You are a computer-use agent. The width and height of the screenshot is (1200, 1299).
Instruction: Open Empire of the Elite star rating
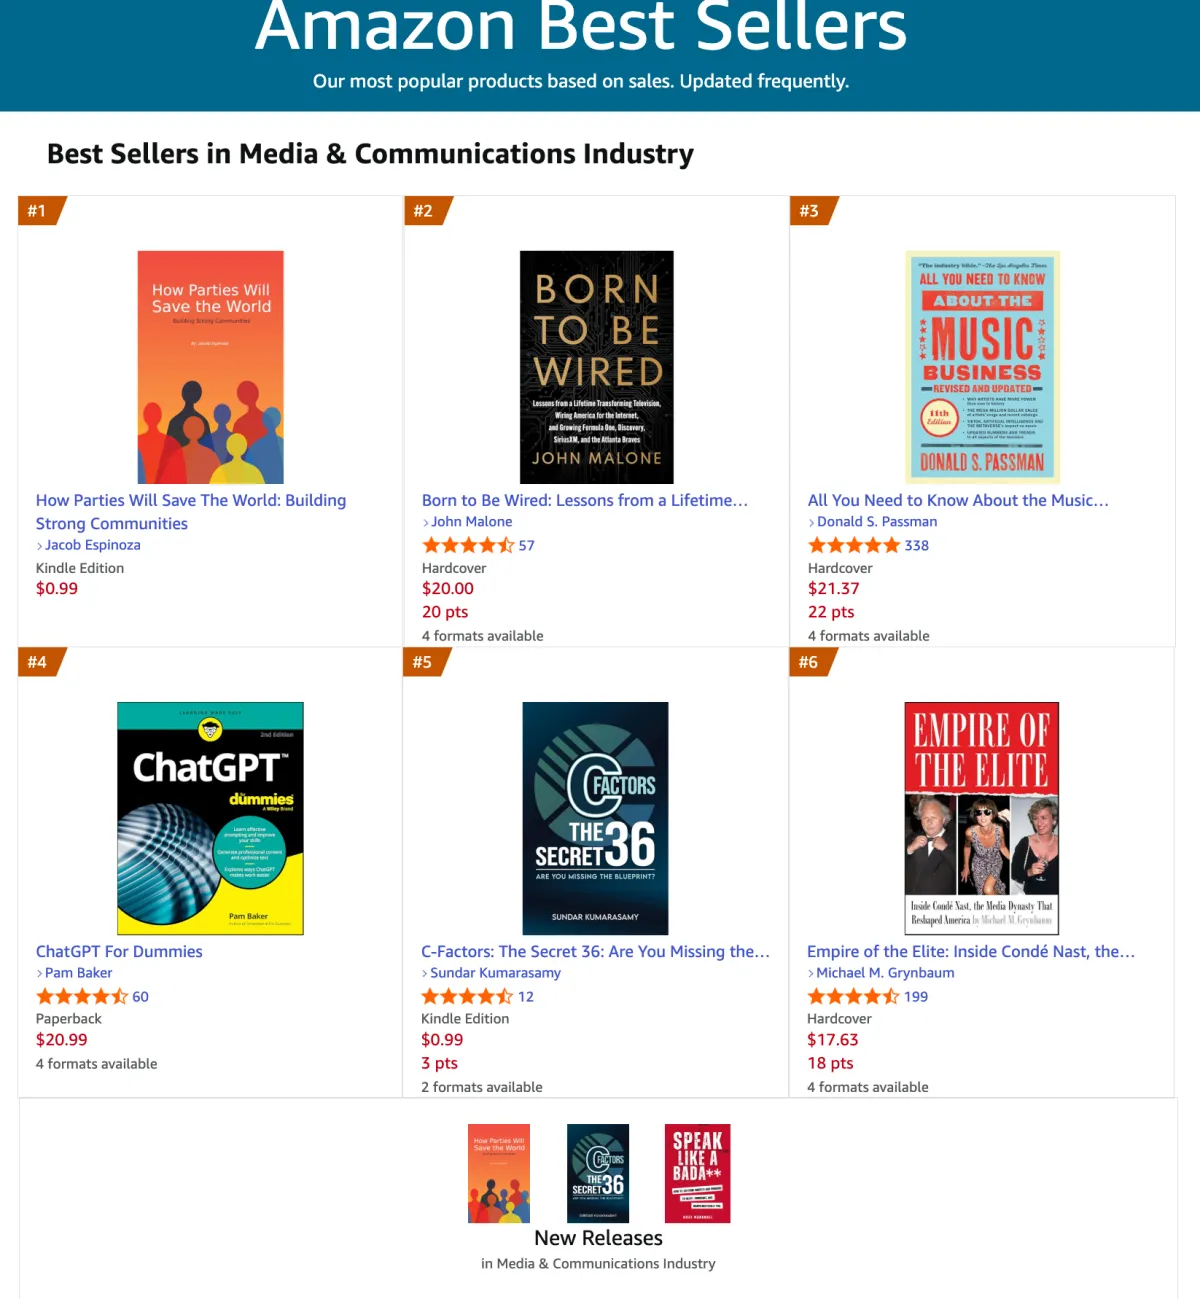853,996
